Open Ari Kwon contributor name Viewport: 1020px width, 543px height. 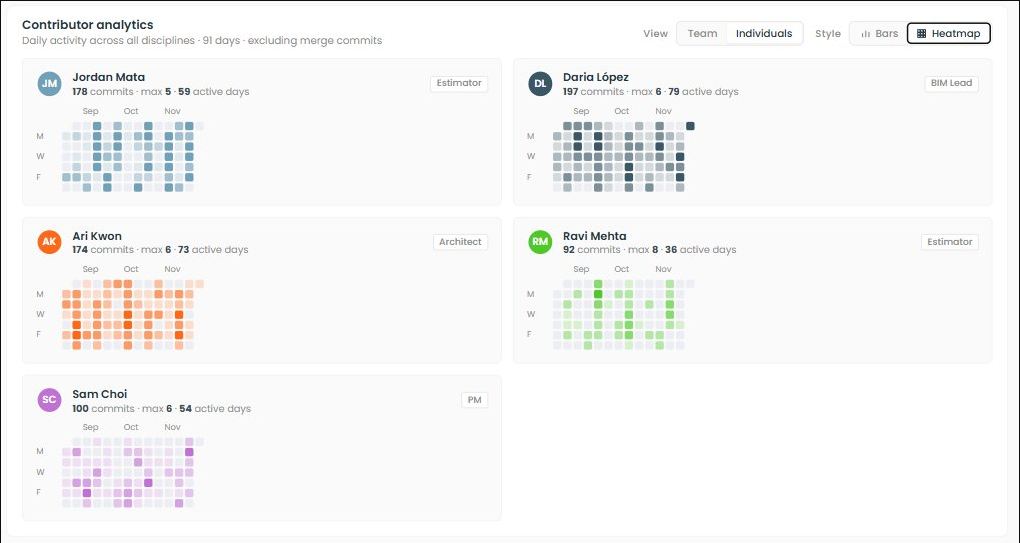click(x=97, y=235)
